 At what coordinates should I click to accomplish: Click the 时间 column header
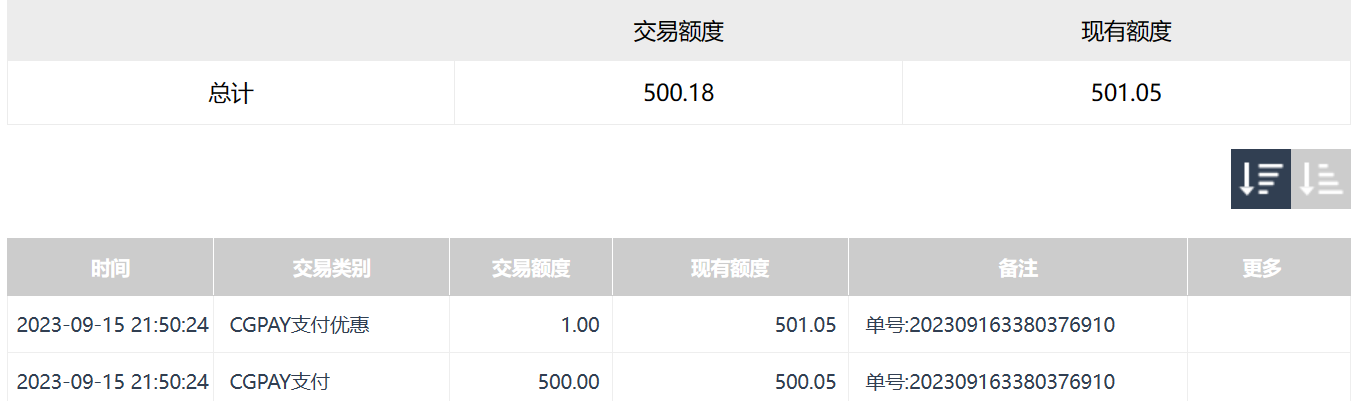coord(110,268)
